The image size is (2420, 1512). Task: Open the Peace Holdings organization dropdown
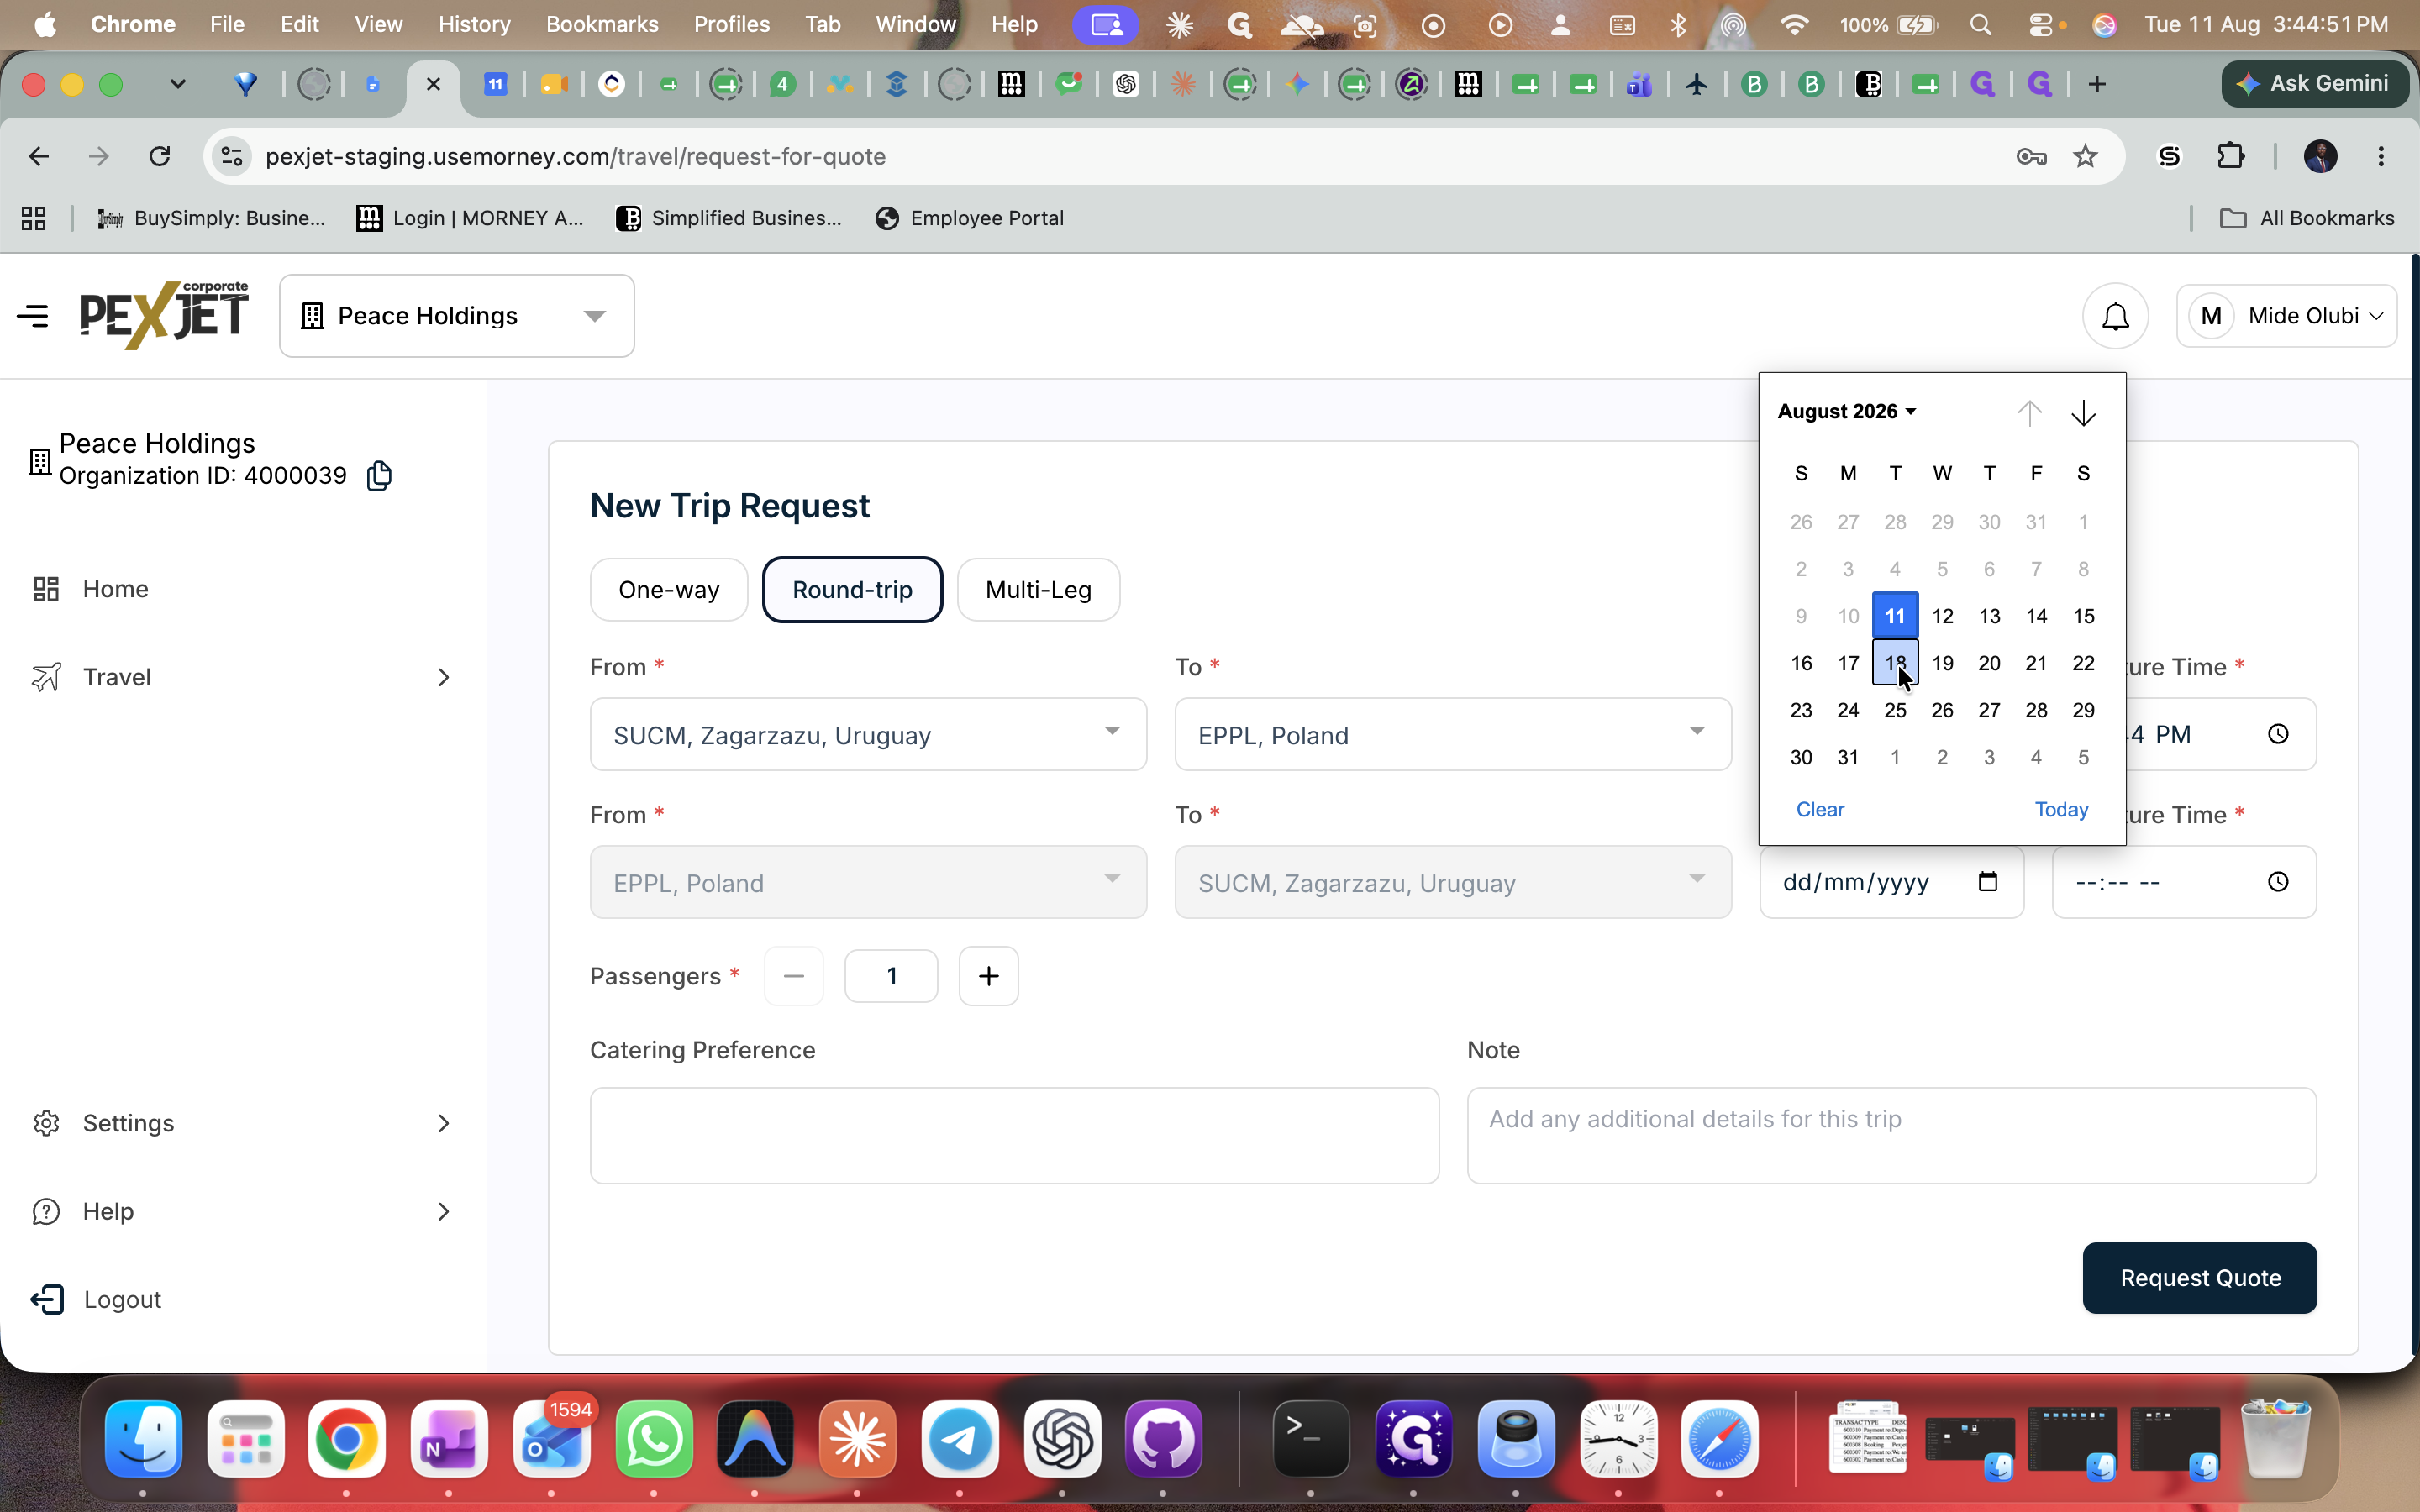(x=457, y=316)
